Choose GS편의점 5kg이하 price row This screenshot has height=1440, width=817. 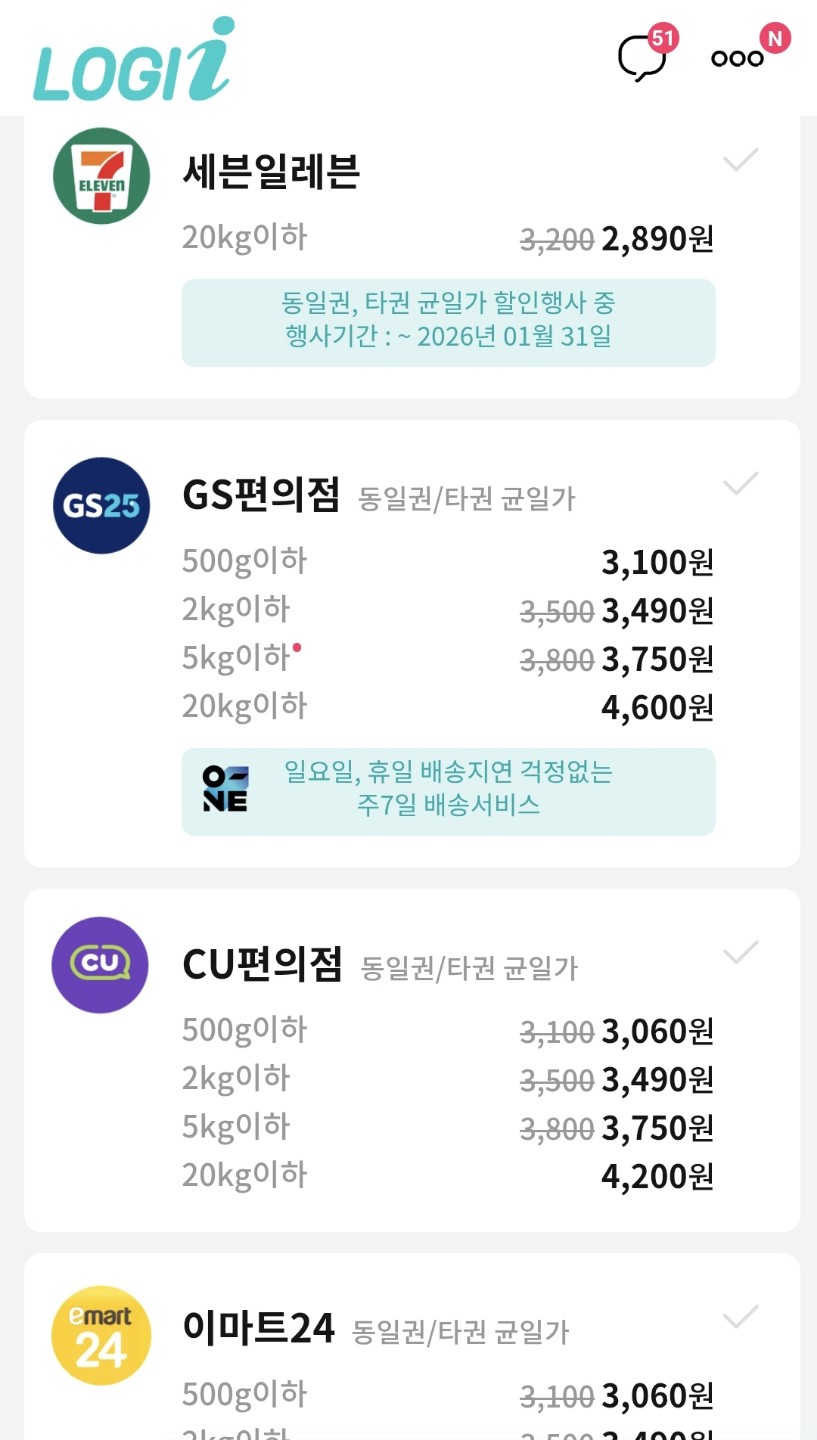click(x=447, y=659)
